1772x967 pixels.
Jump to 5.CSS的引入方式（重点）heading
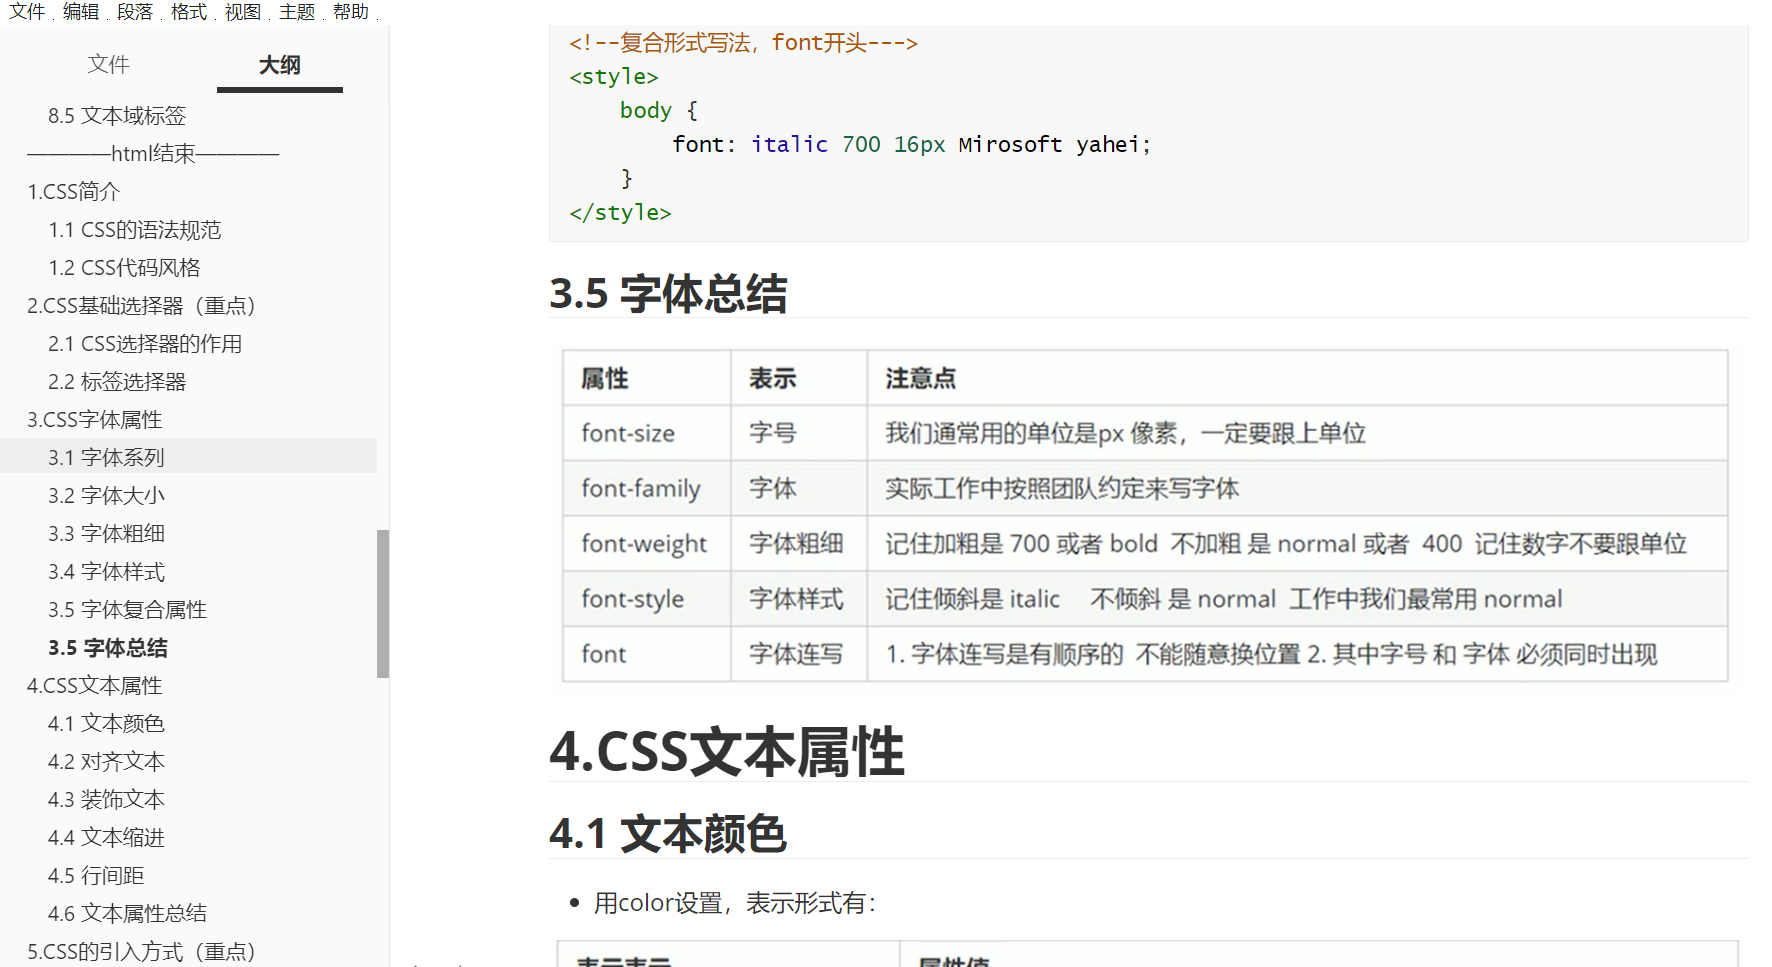(x=141, y=951)
